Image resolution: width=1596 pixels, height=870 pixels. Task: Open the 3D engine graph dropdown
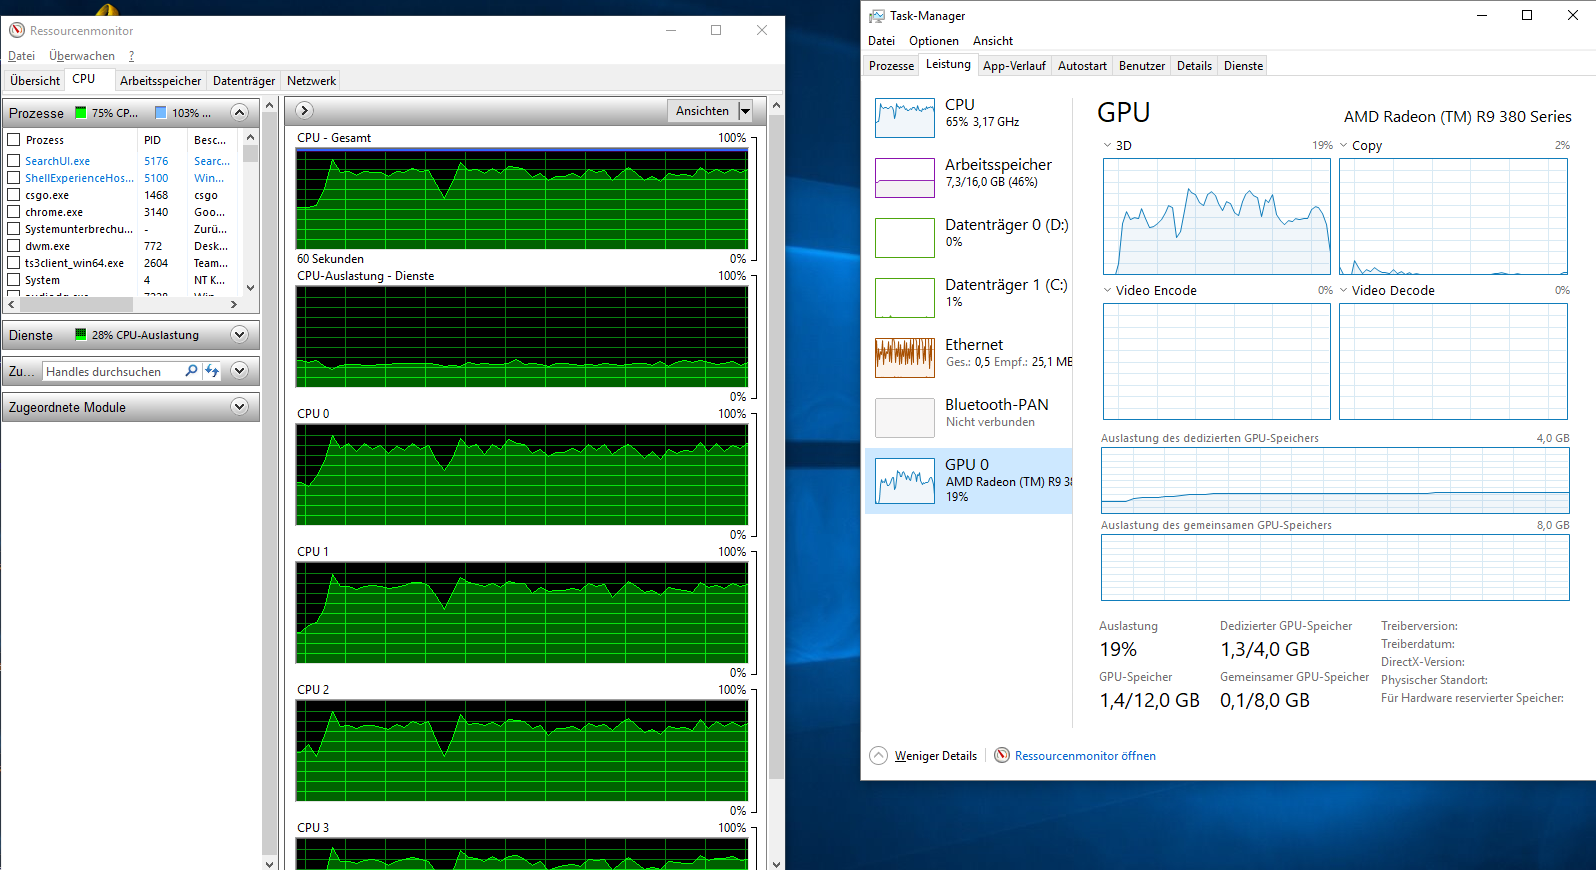click(1107, 146)
